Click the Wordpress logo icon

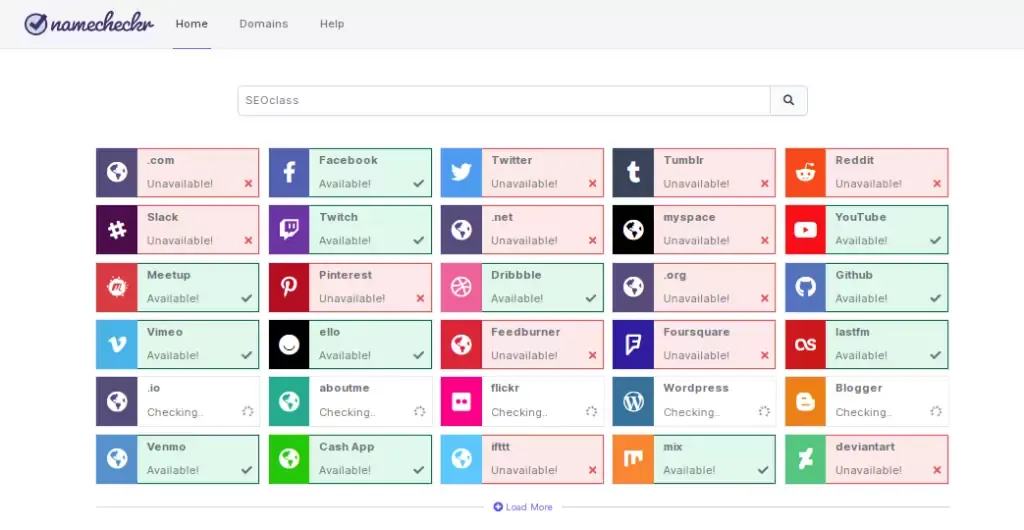pyautogui.click(x=633, y=402)
